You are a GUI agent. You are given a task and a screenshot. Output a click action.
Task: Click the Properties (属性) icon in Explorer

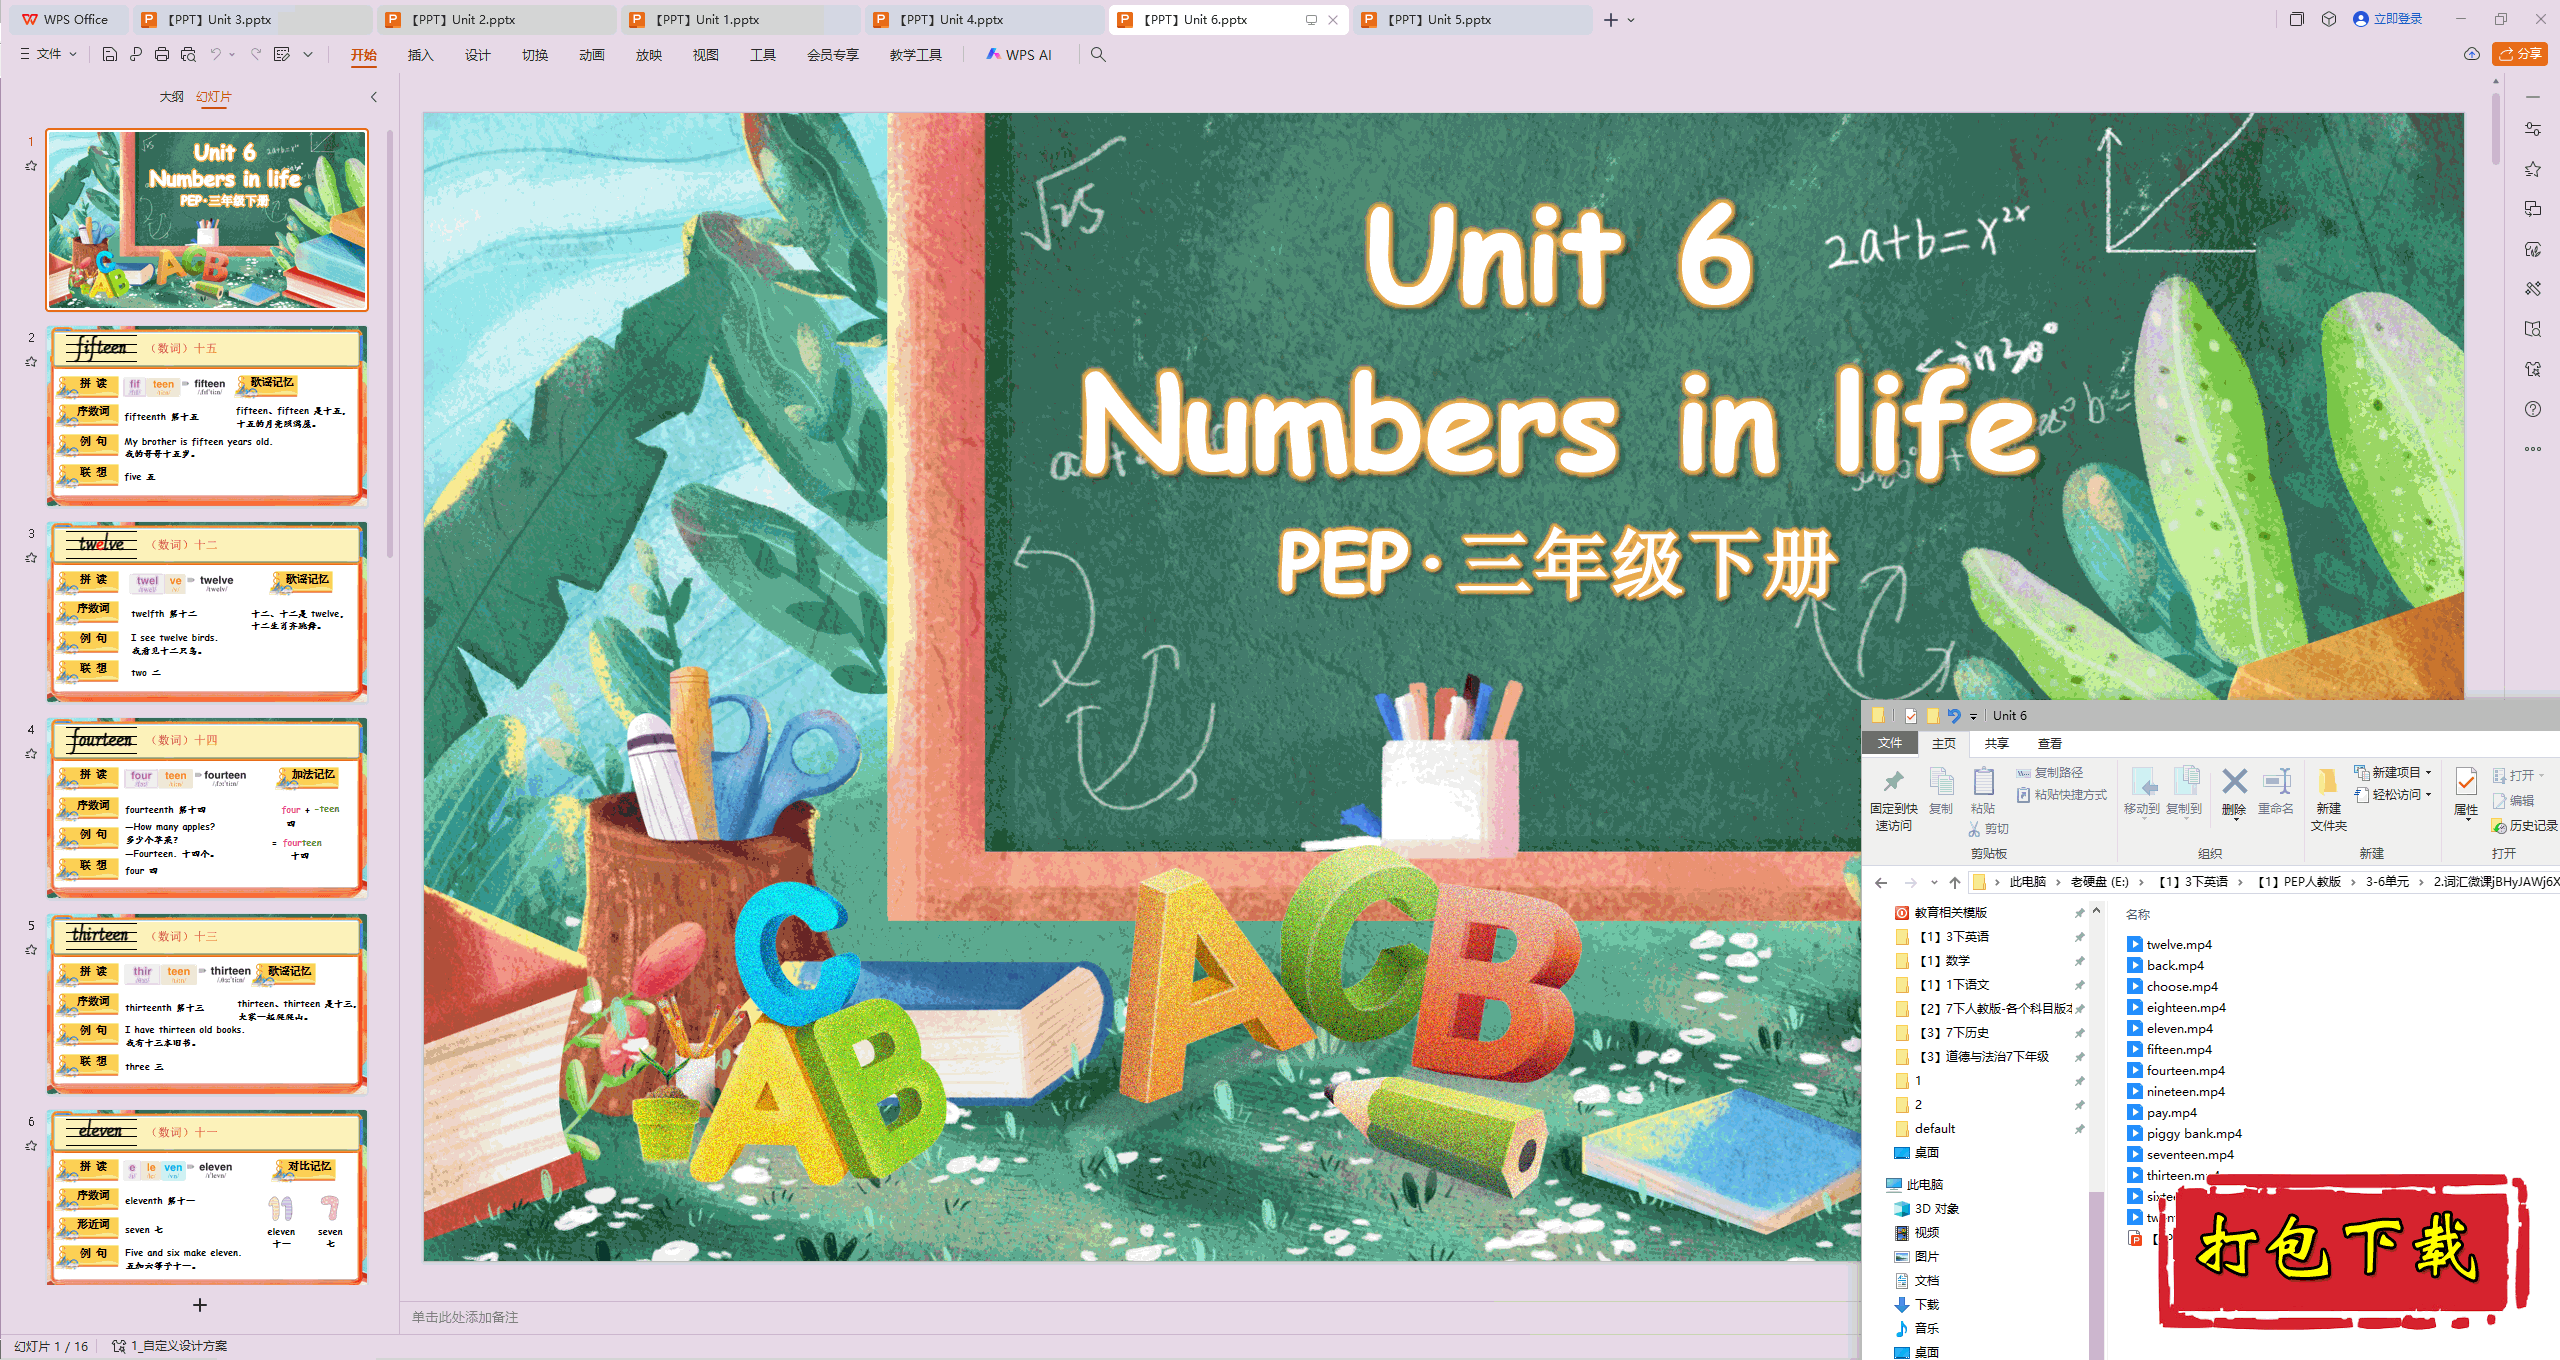pos(2466,792)
